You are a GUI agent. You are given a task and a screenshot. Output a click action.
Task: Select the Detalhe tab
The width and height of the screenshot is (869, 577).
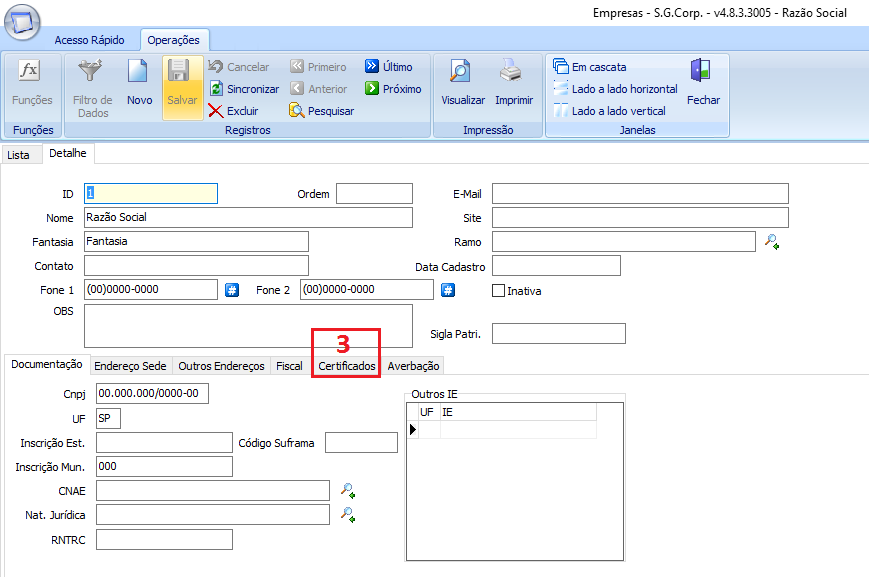point(68,153)
